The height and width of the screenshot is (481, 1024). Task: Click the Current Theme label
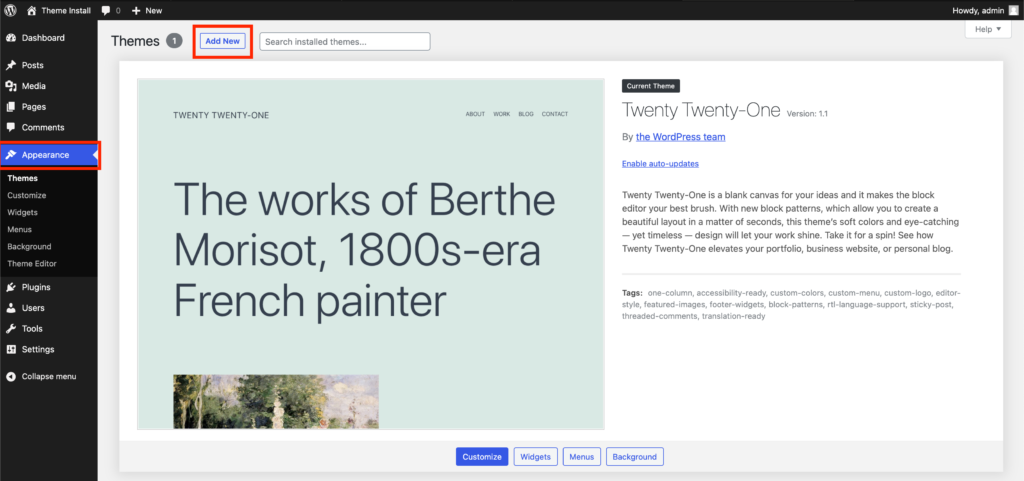pyautogui.click(x=651, y=85)
